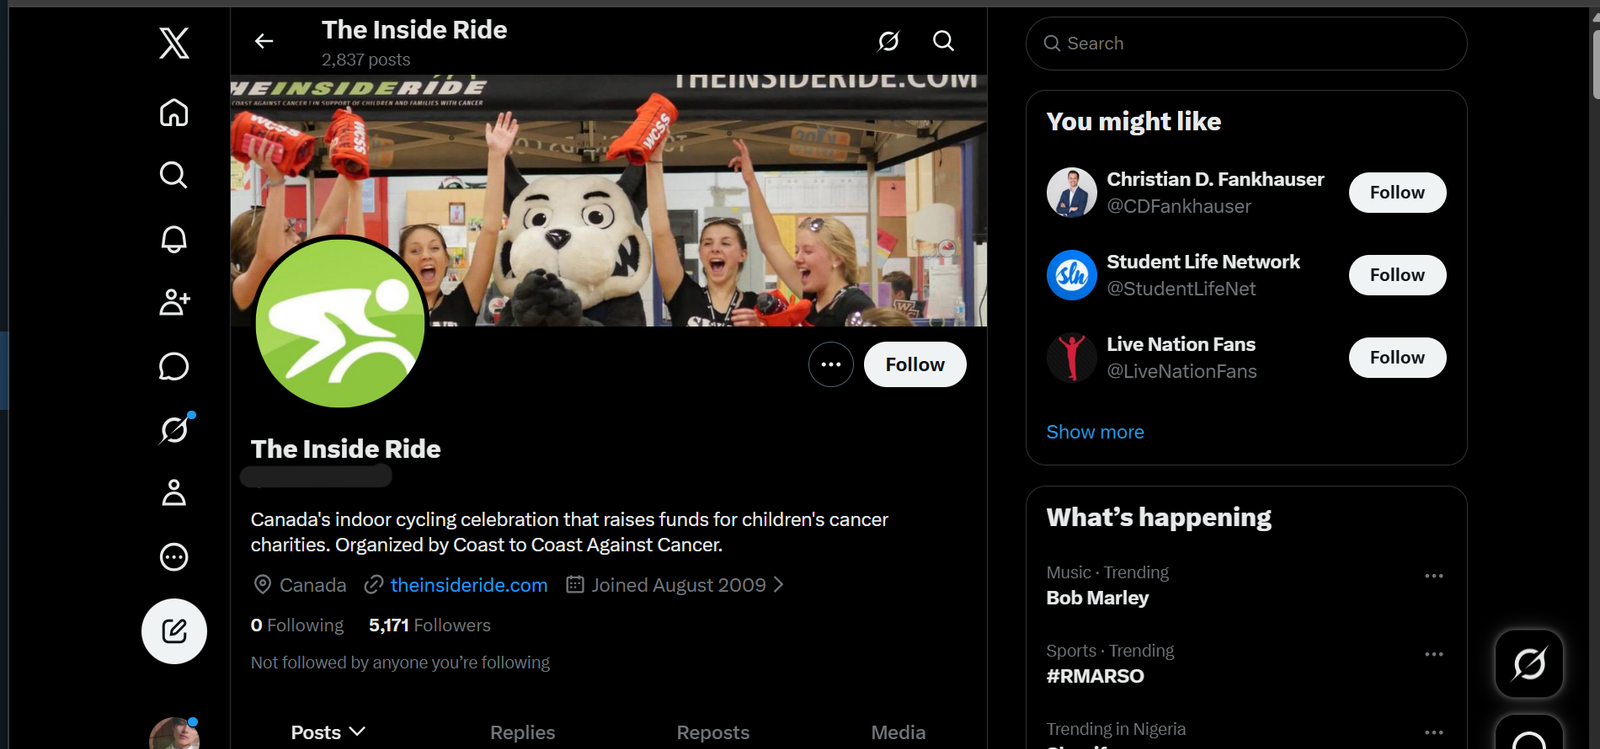
Task: Follow Student Life Network
Action: click(1397, 275)
